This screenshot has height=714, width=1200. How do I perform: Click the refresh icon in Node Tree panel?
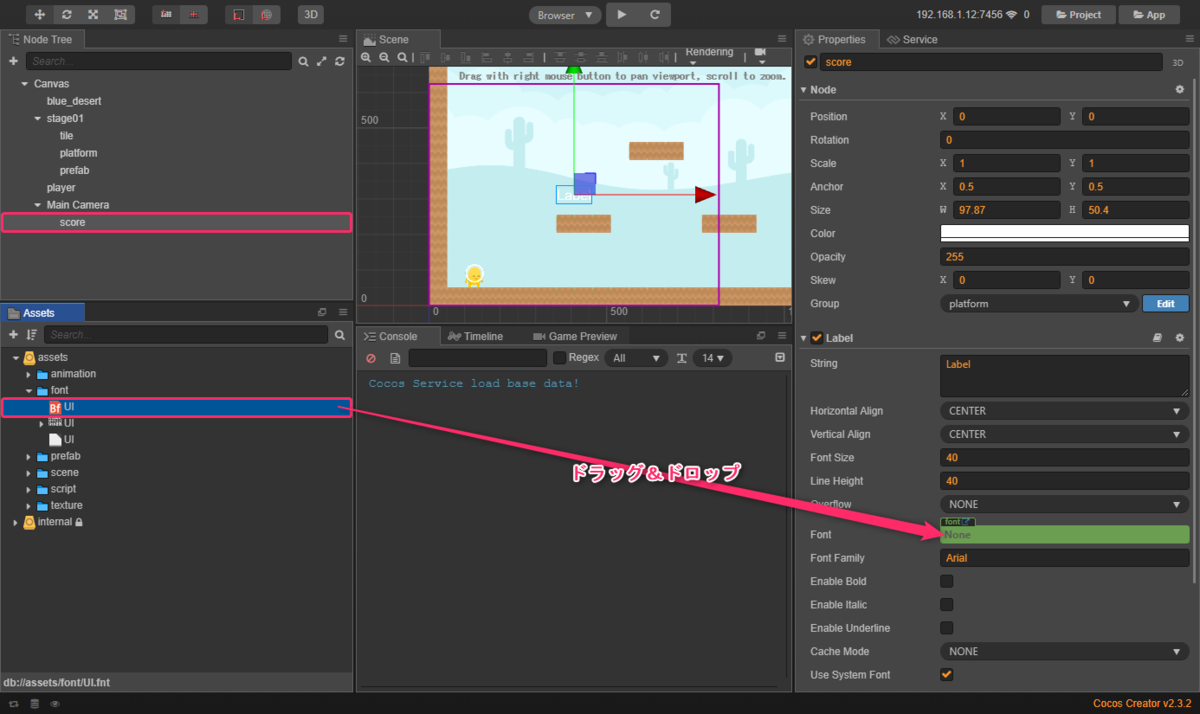[340, 61]
